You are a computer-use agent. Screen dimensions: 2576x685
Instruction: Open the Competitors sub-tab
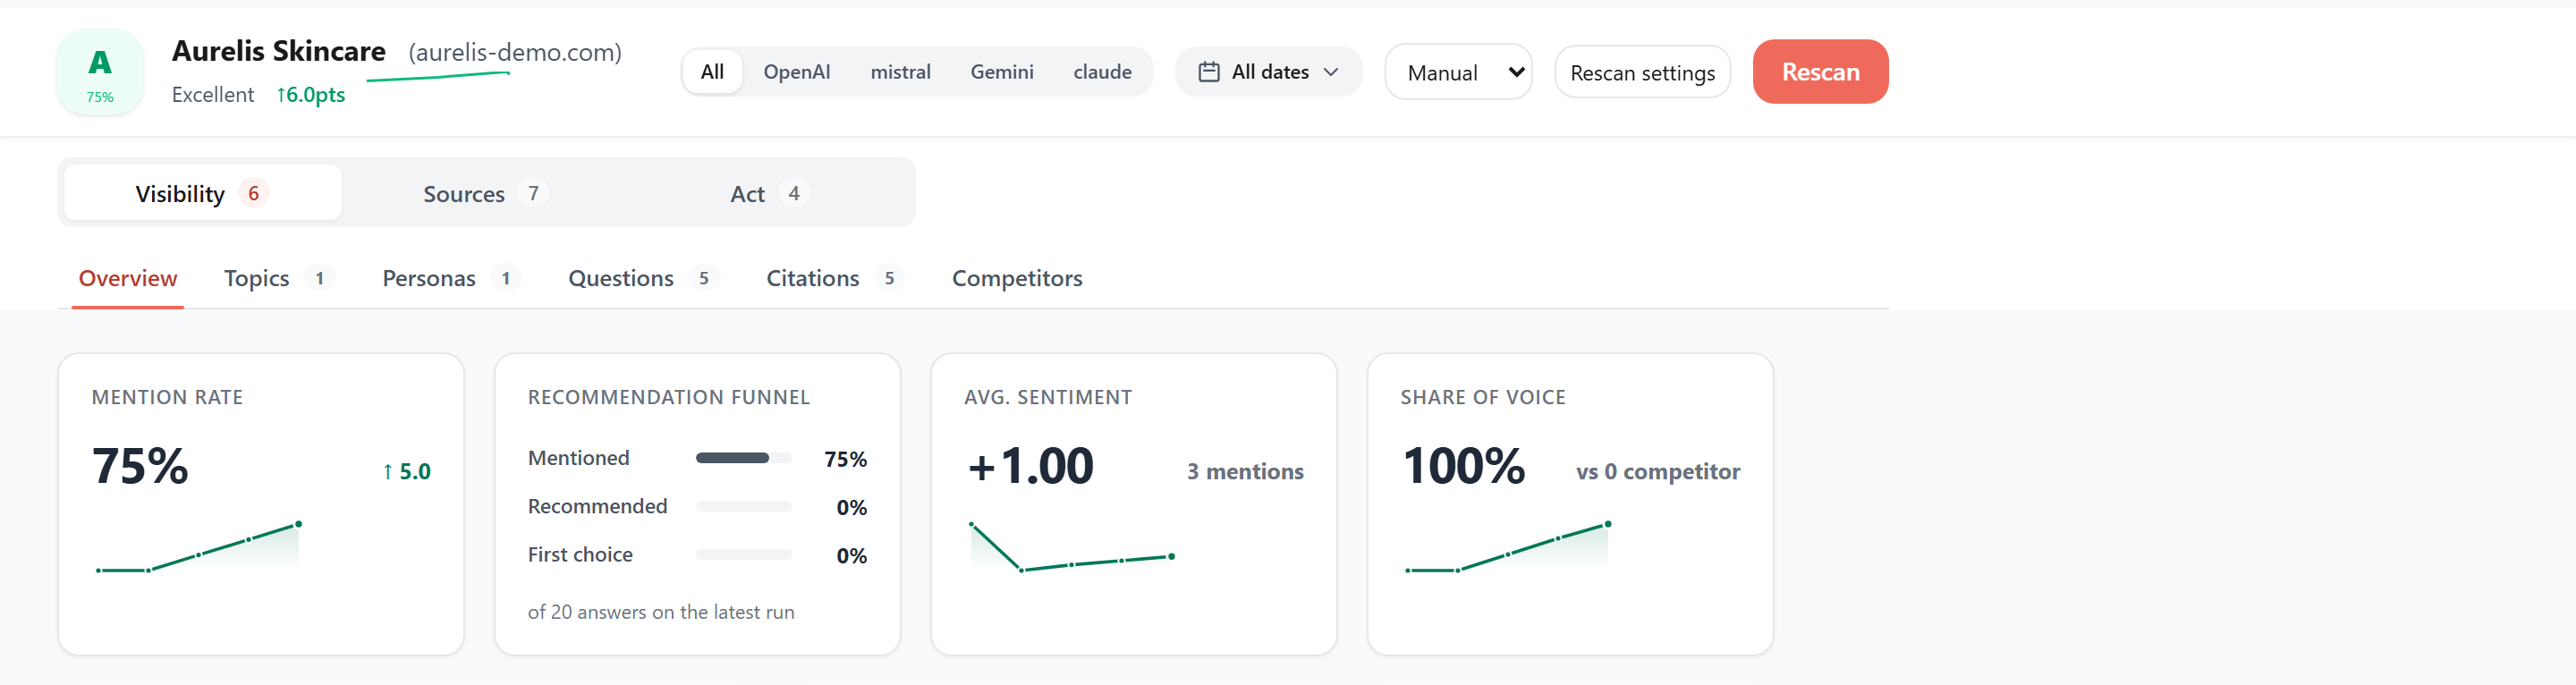point(1017,278)
